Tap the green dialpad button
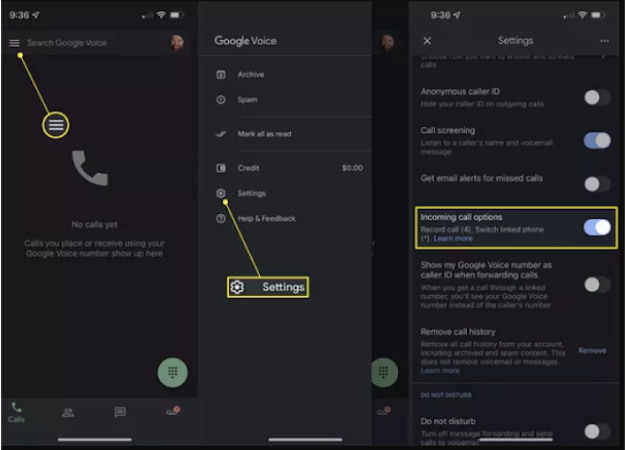The width and height of the screenshot is (625, 450). click(173, 372)
